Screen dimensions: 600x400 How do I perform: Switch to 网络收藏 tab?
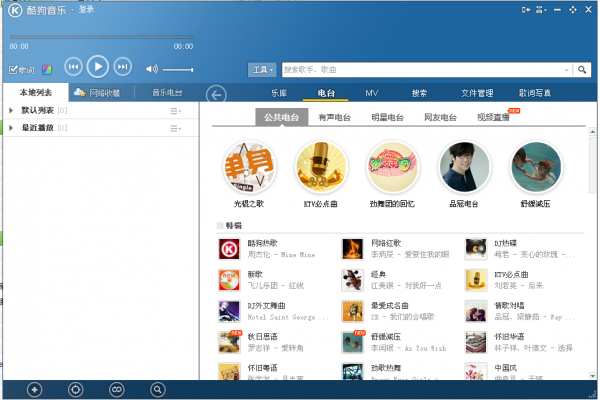pos(97,93)
